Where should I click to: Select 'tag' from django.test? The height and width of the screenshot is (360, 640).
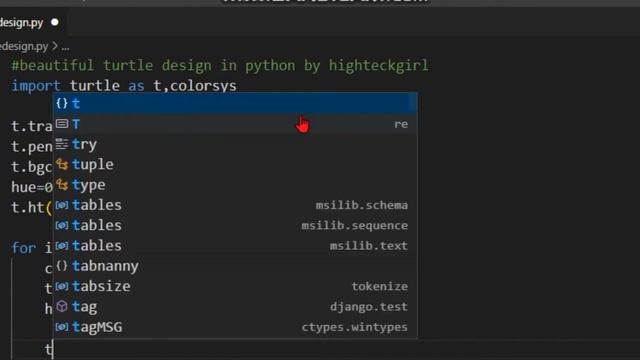point(236,307)
